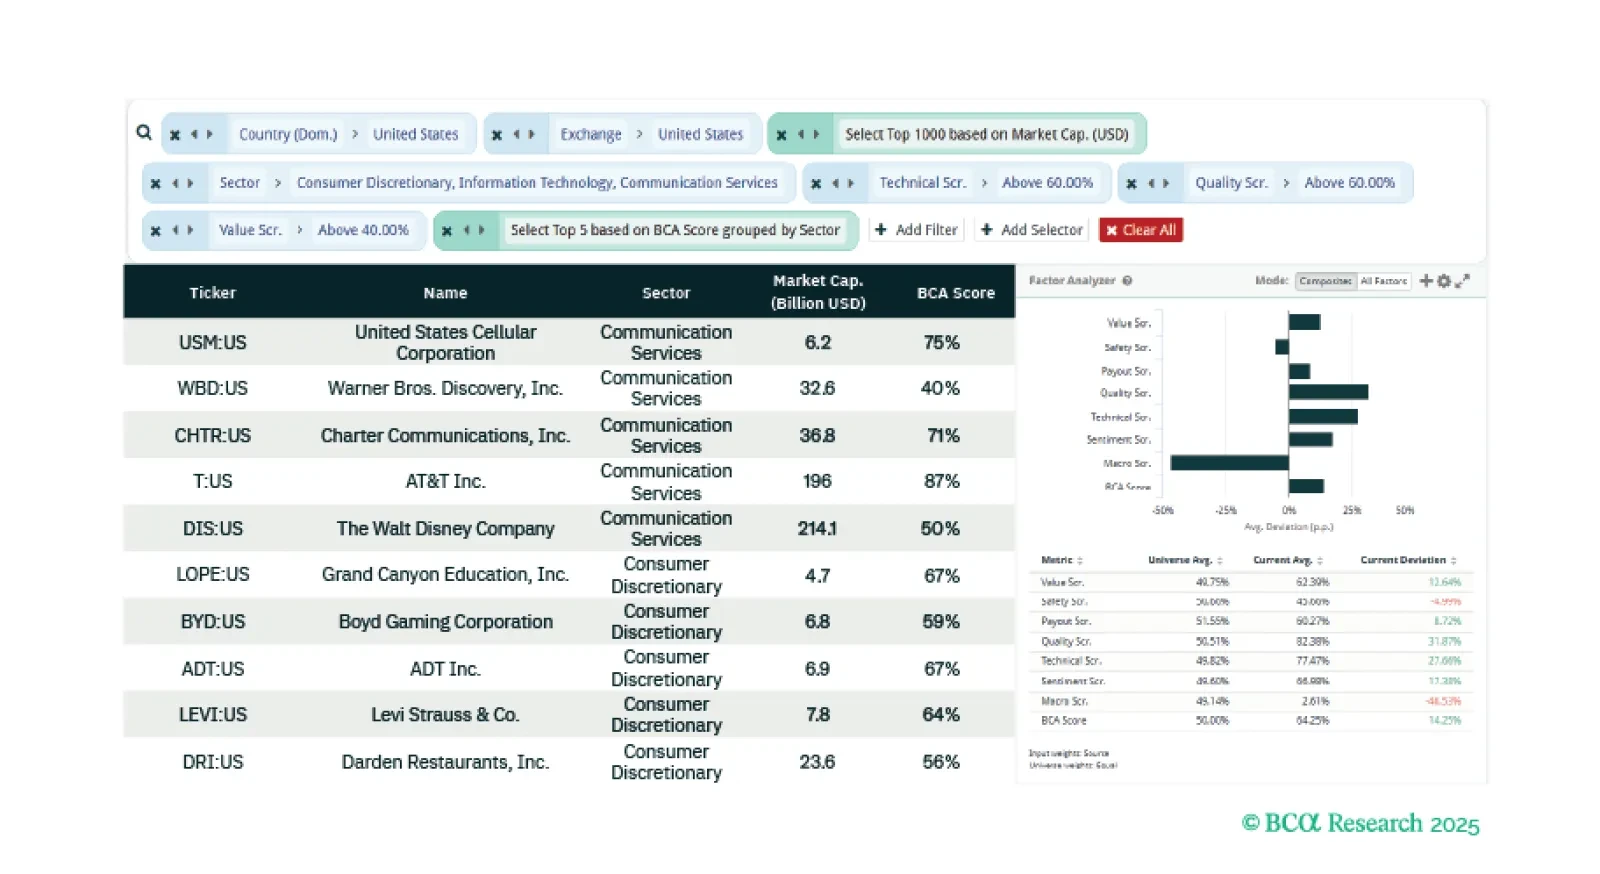The width and height of the screenshot is (1600, 874).
Task: Switch mode to Composites
Action: (1325, 281)
